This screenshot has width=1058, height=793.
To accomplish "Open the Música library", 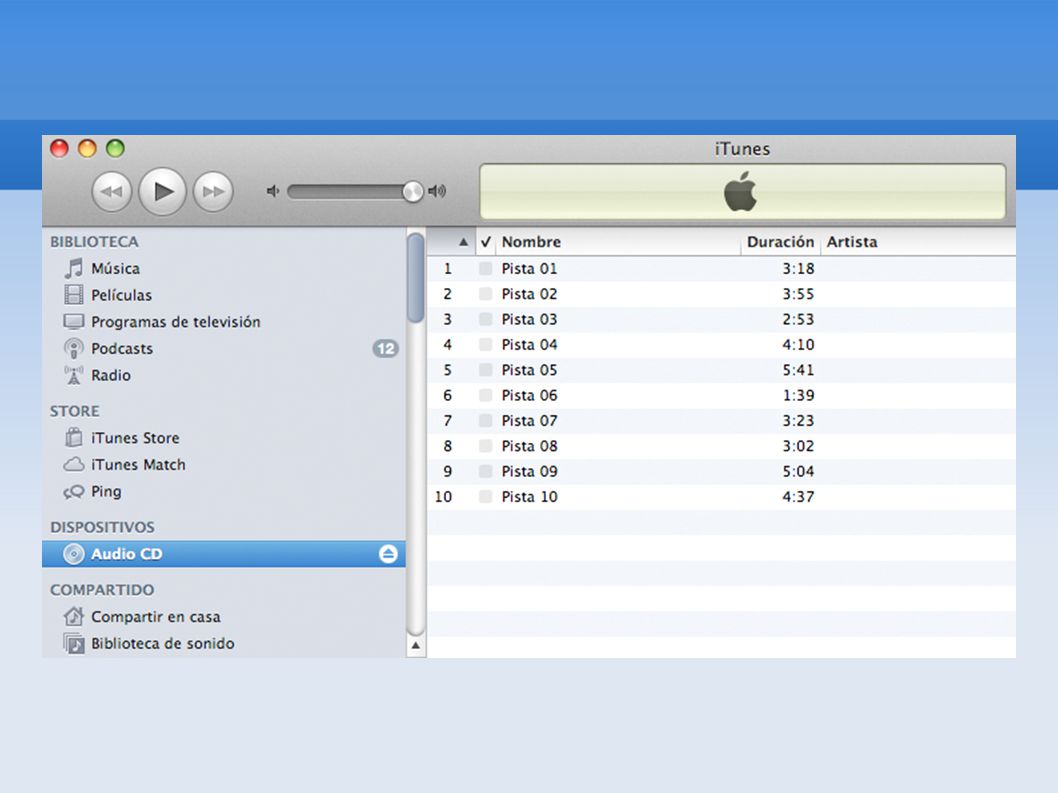I will click(x=115, y=269).
